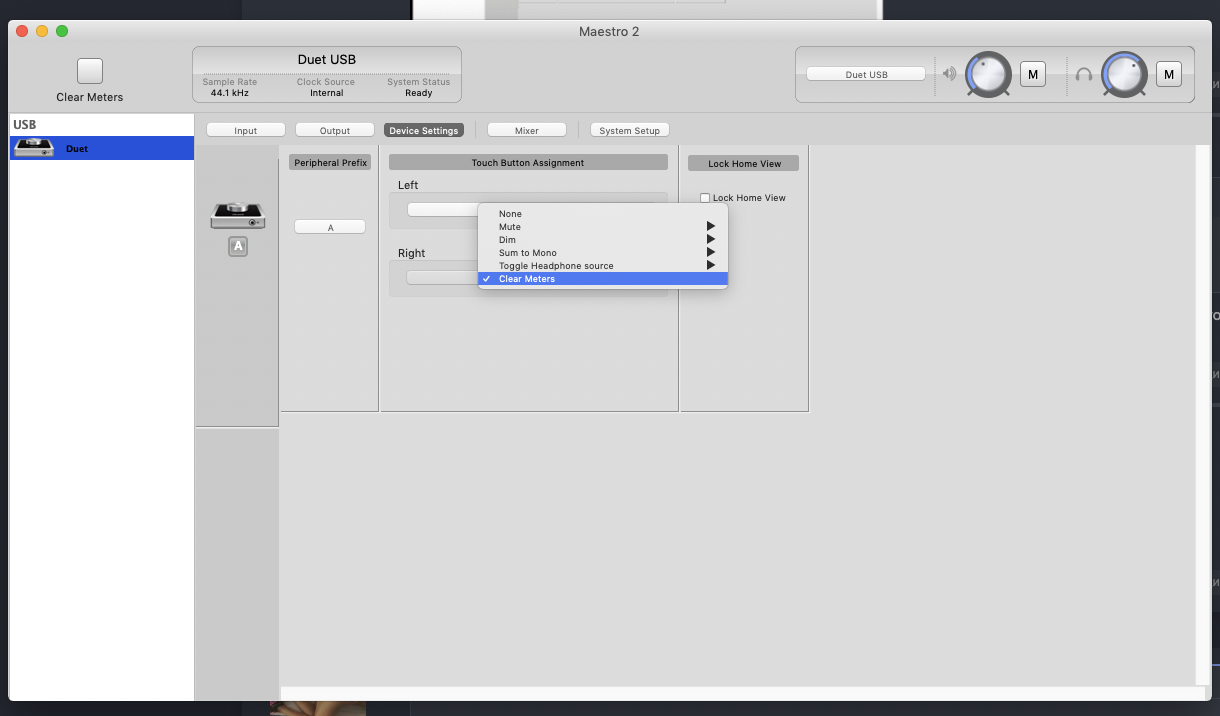Click the Peripheral Prefix header
Viewport: 1220px width, 716px height.
pyautogui.click(x=331, y=162)
